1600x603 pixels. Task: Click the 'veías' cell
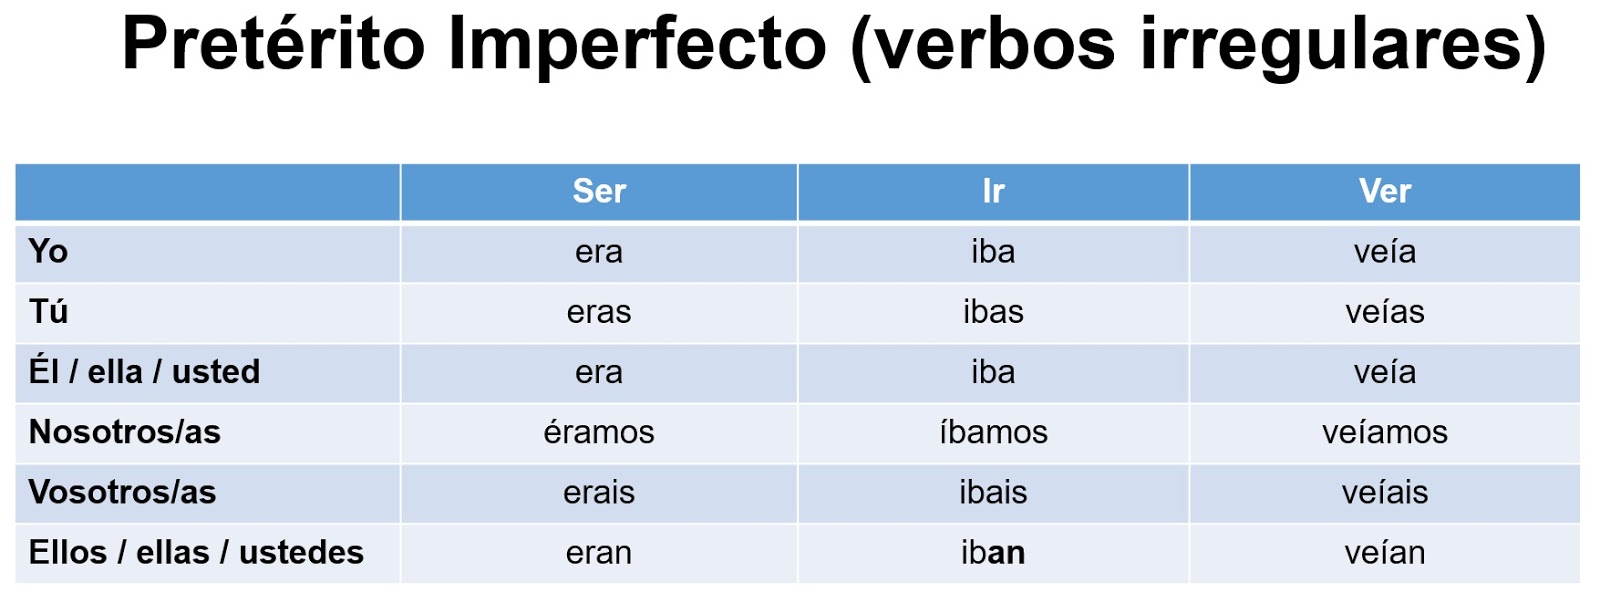coord(1384,312)
